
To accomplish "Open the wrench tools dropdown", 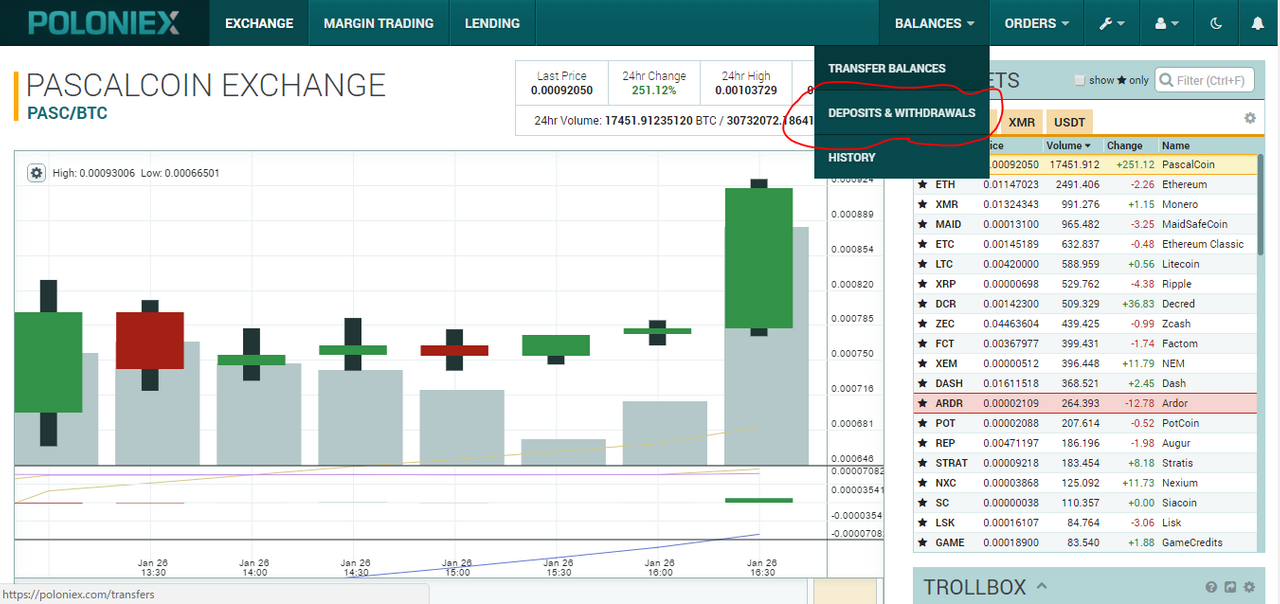I will click(1112, 23).
